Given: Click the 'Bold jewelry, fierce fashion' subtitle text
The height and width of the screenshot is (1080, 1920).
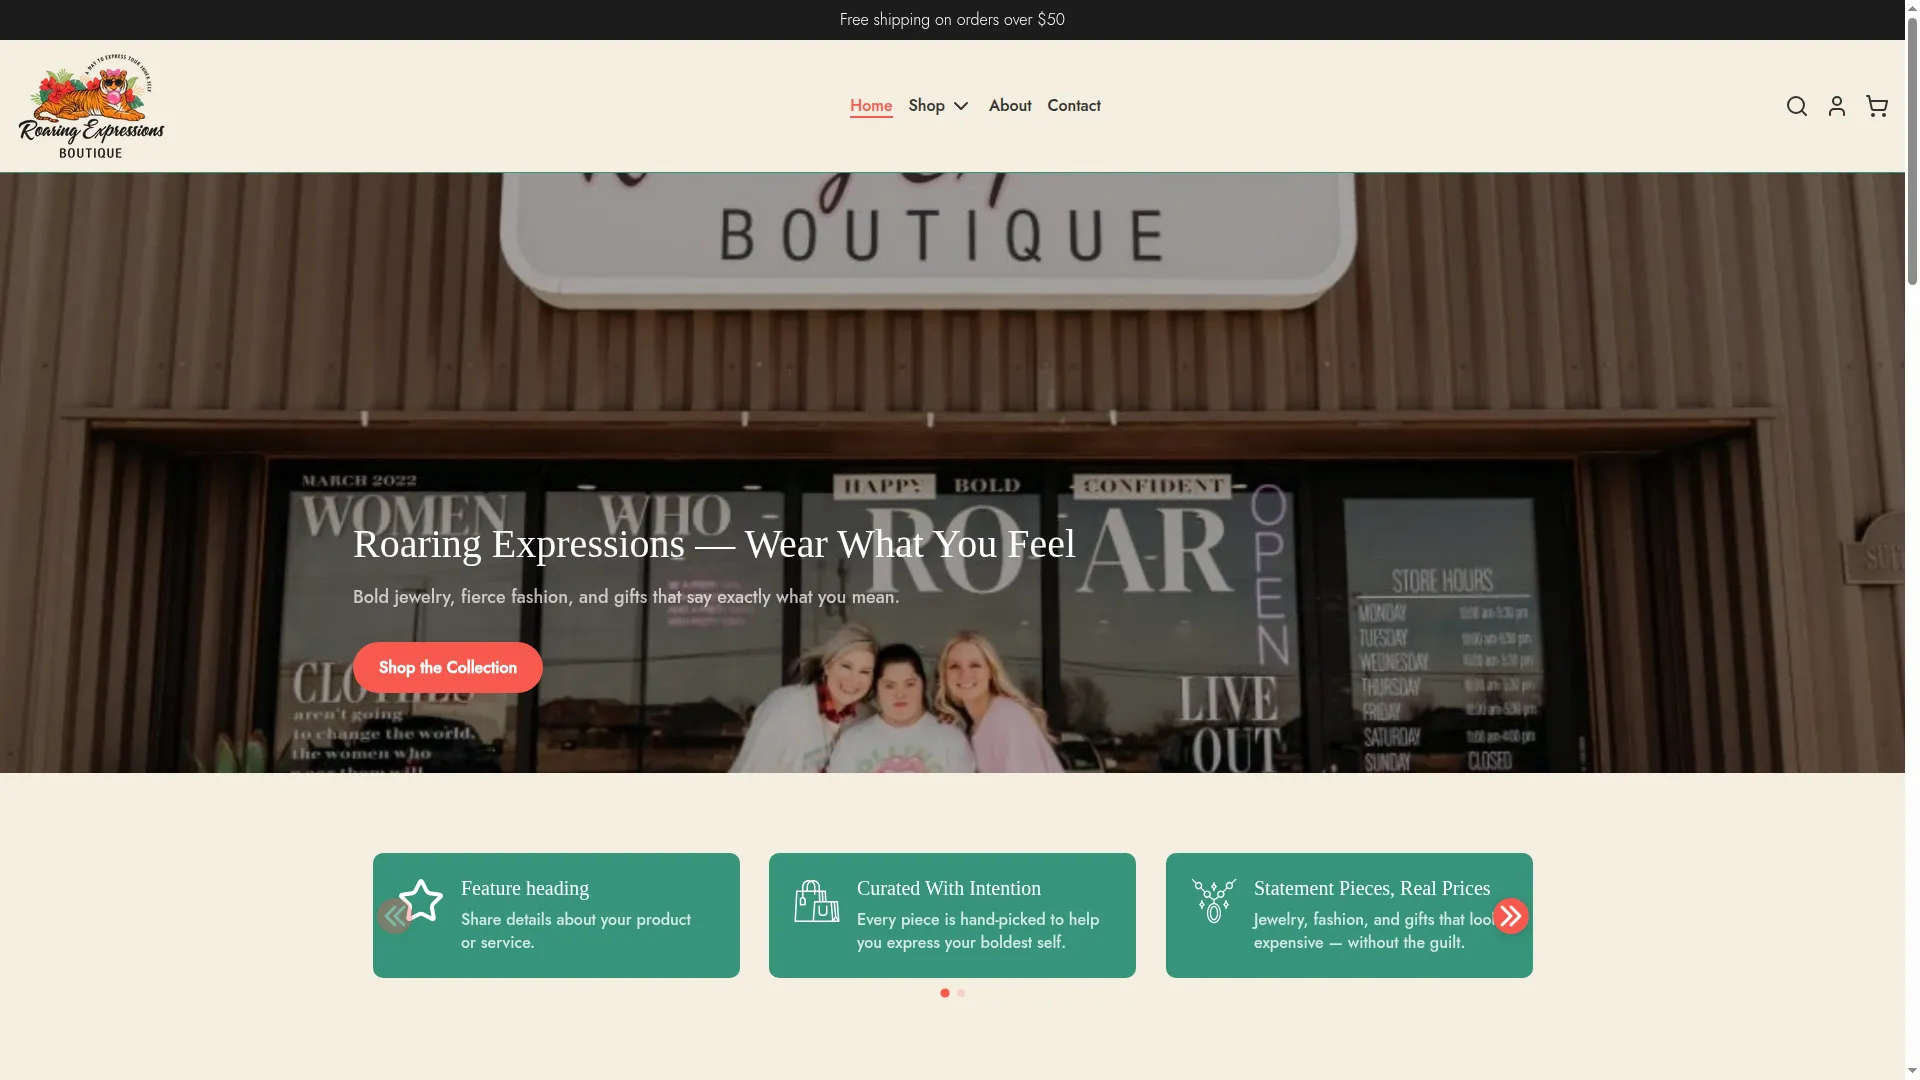Looking at the screenshot, I should pyautogui.click(x=626, y=597).
